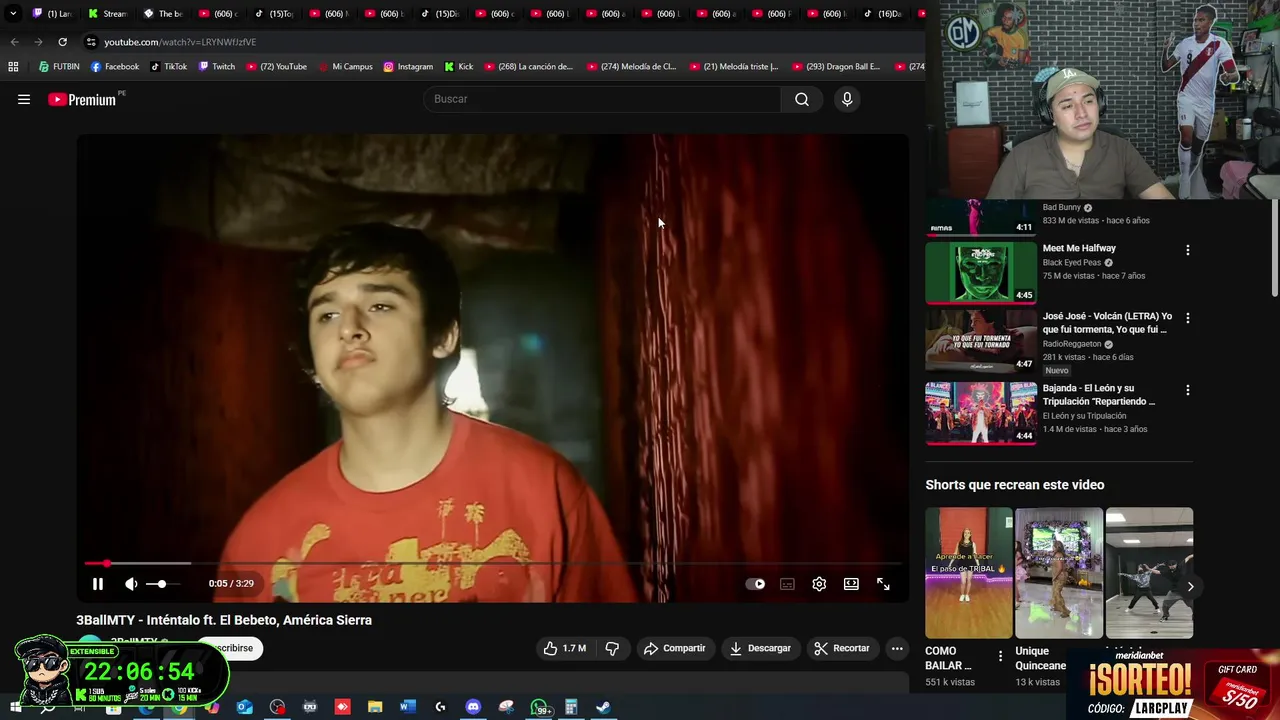
Task: Open Kick bookmark
Action: (x=458, y=67)
